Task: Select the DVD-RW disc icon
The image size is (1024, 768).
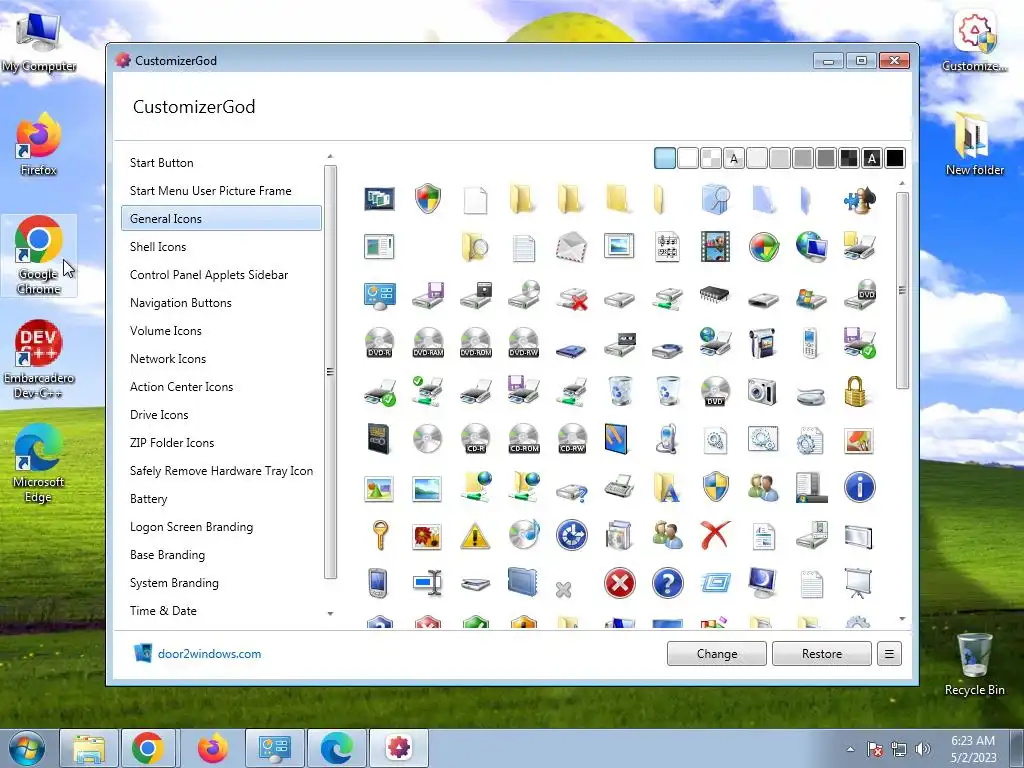Action: point(524,343)
